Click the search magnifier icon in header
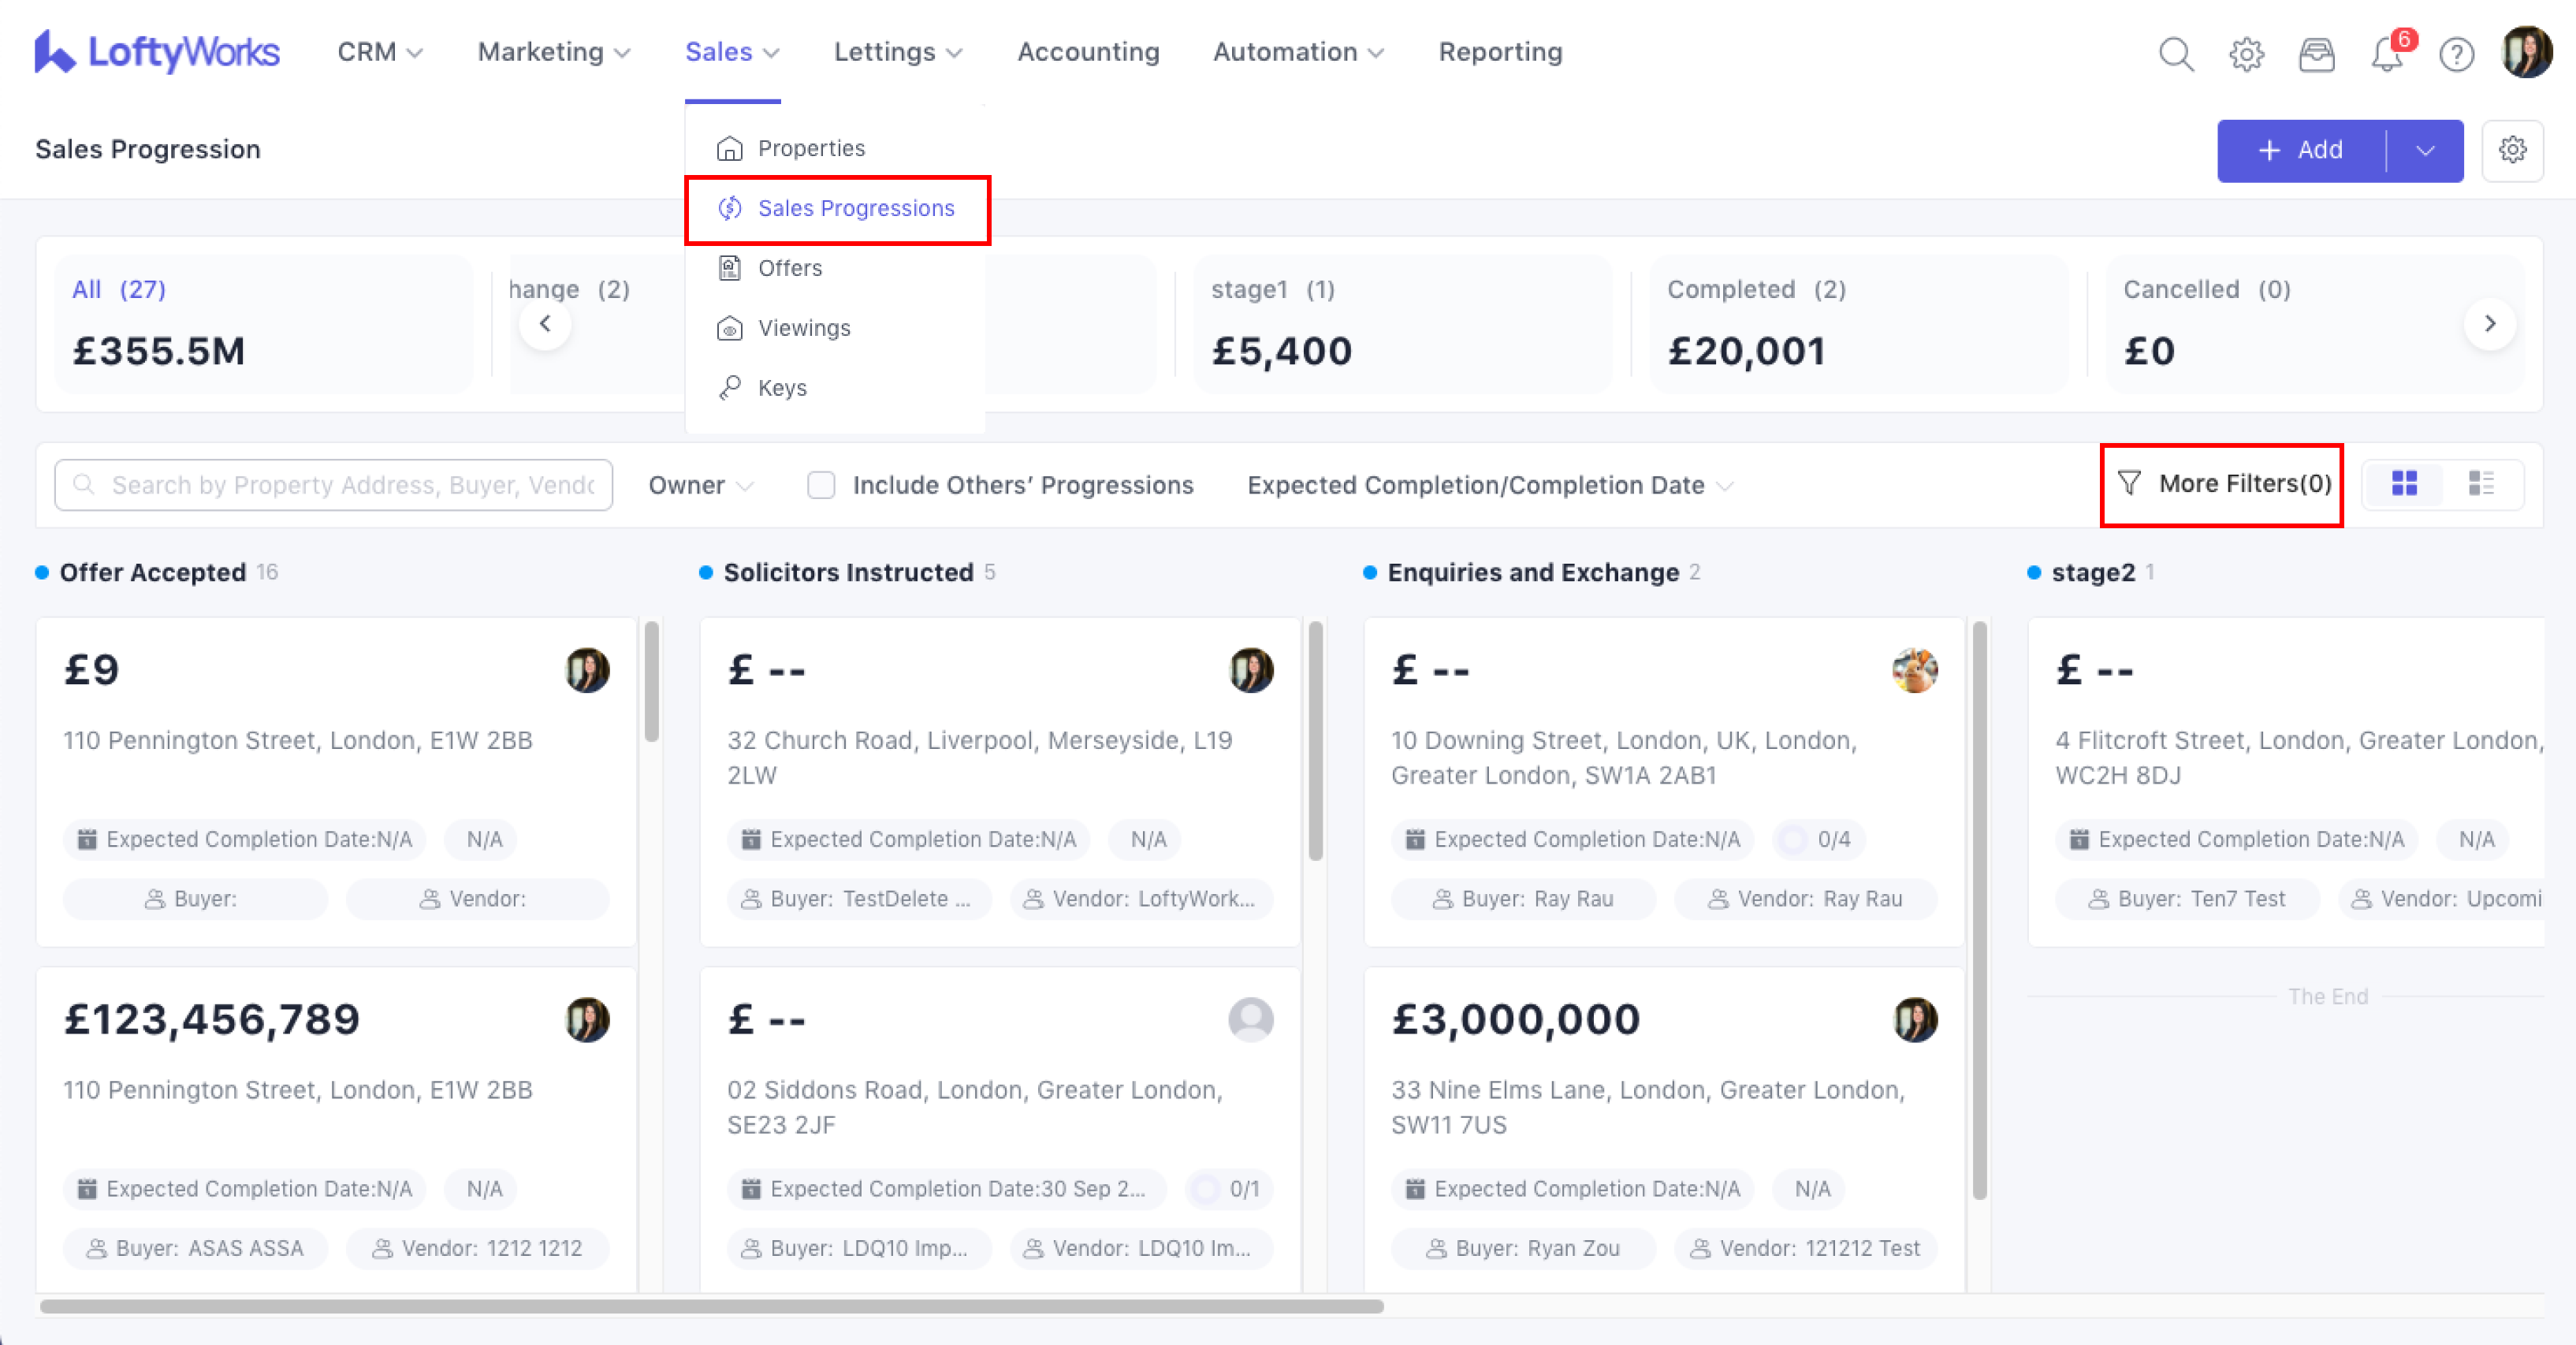2576x1345 pixels. point(2176,53)
